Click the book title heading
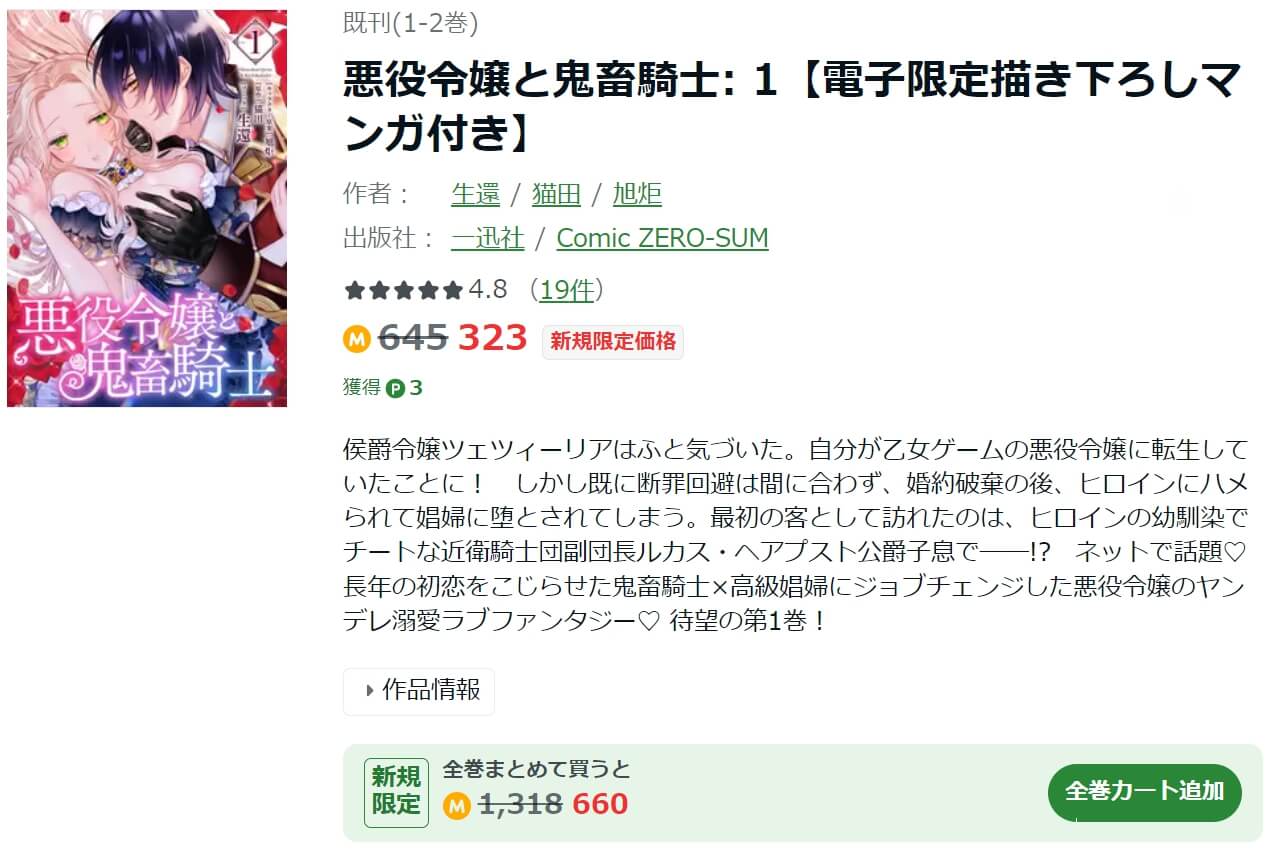The height and width of the screenshot is (858, 1274). [793, 106]
